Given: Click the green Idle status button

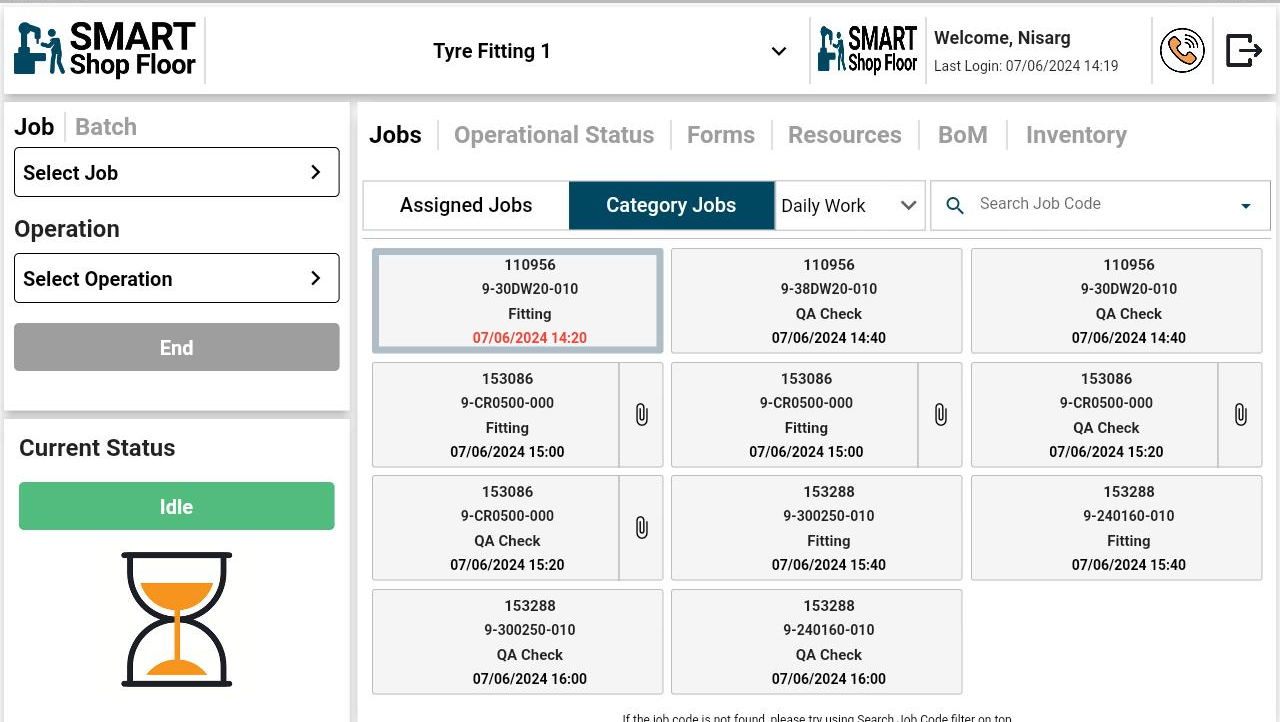Looking at the screenshot, I should point(176,506).
